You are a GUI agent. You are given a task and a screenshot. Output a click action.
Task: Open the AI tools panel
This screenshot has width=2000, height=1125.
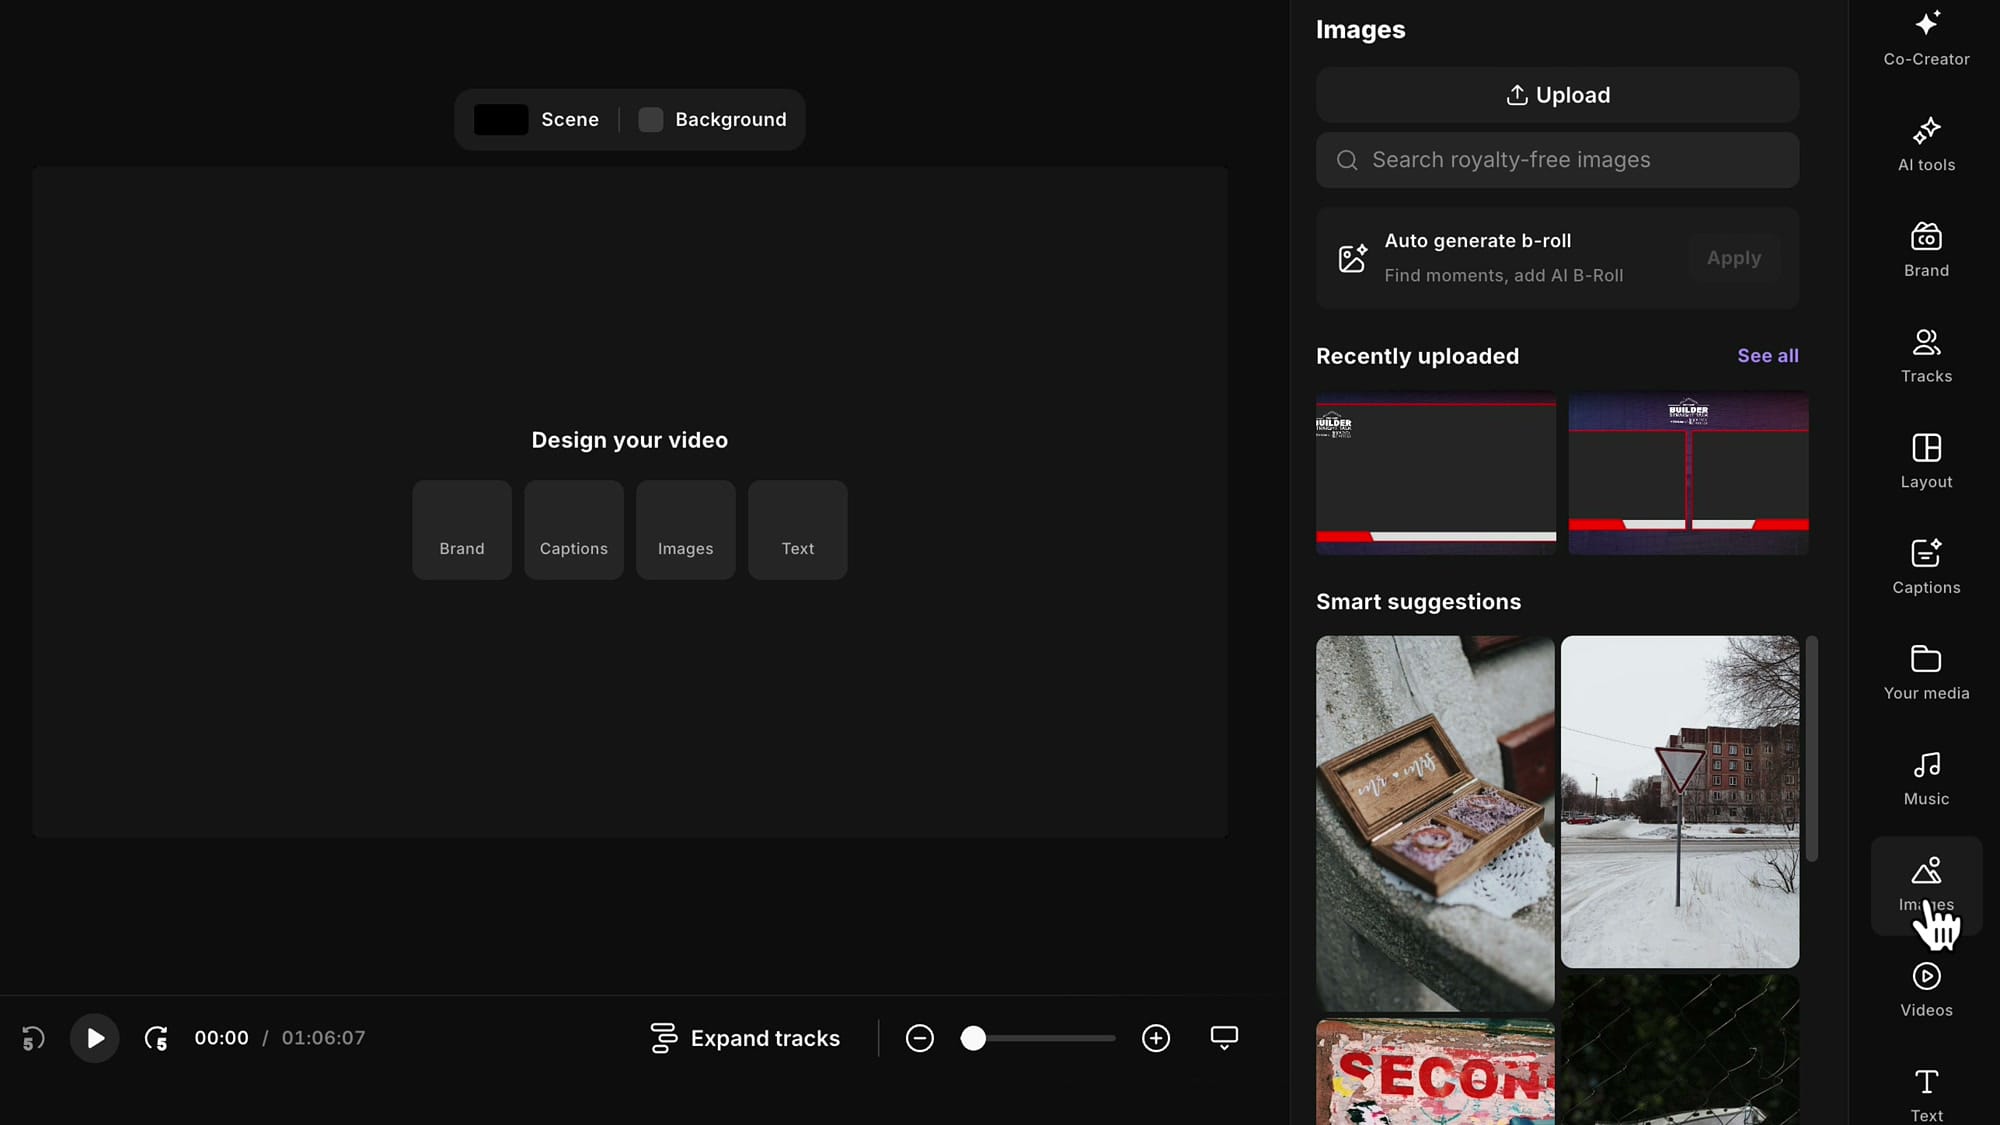[1925, 145]
